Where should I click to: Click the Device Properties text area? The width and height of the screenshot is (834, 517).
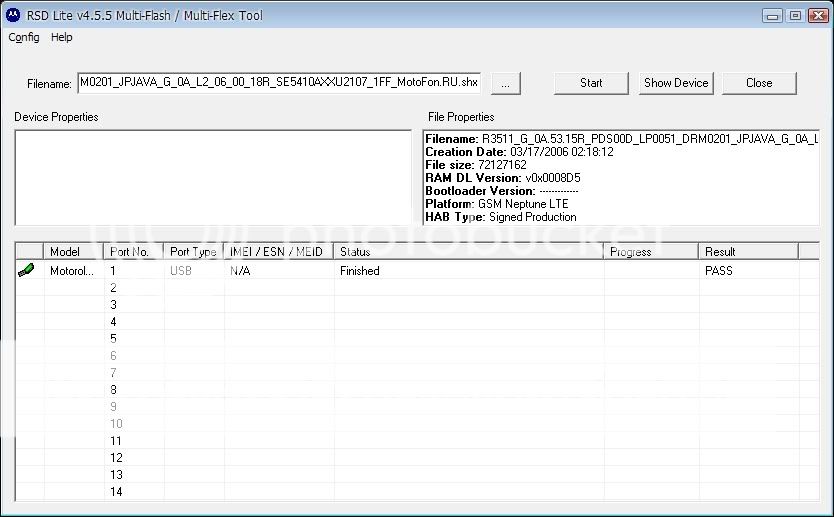coord(212,177)
